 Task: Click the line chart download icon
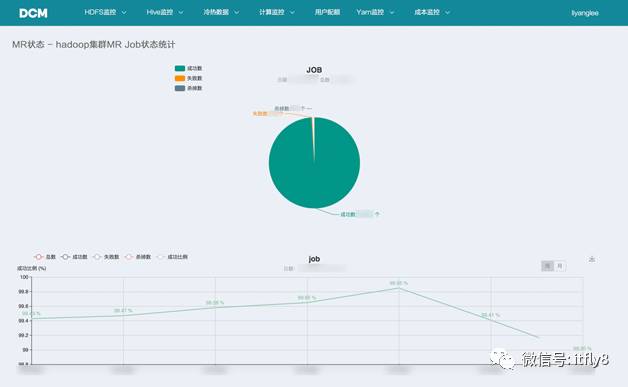point(592,260)
